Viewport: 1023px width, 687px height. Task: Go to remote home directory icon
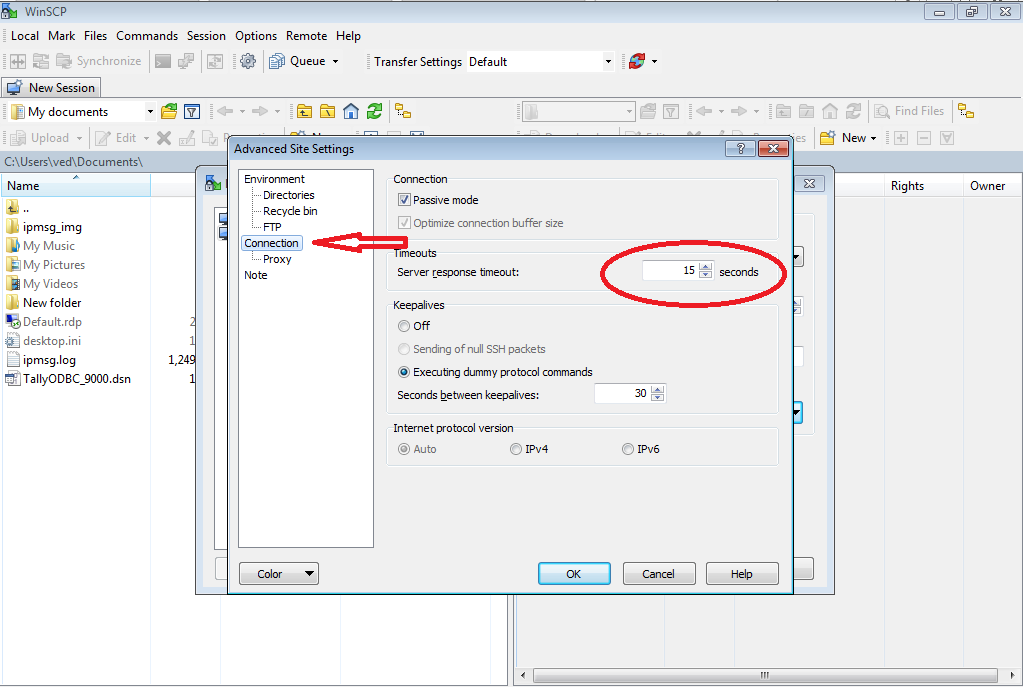pos(830,112)
